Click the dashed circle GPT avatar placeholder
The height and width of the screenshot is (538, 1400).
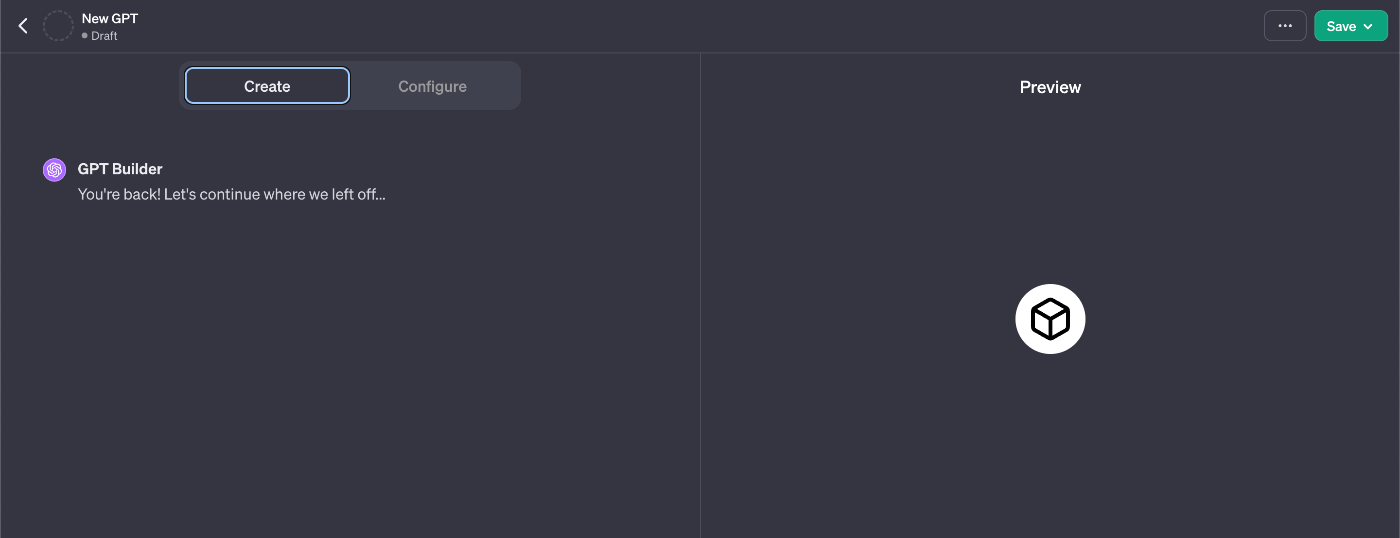[58, 26]
